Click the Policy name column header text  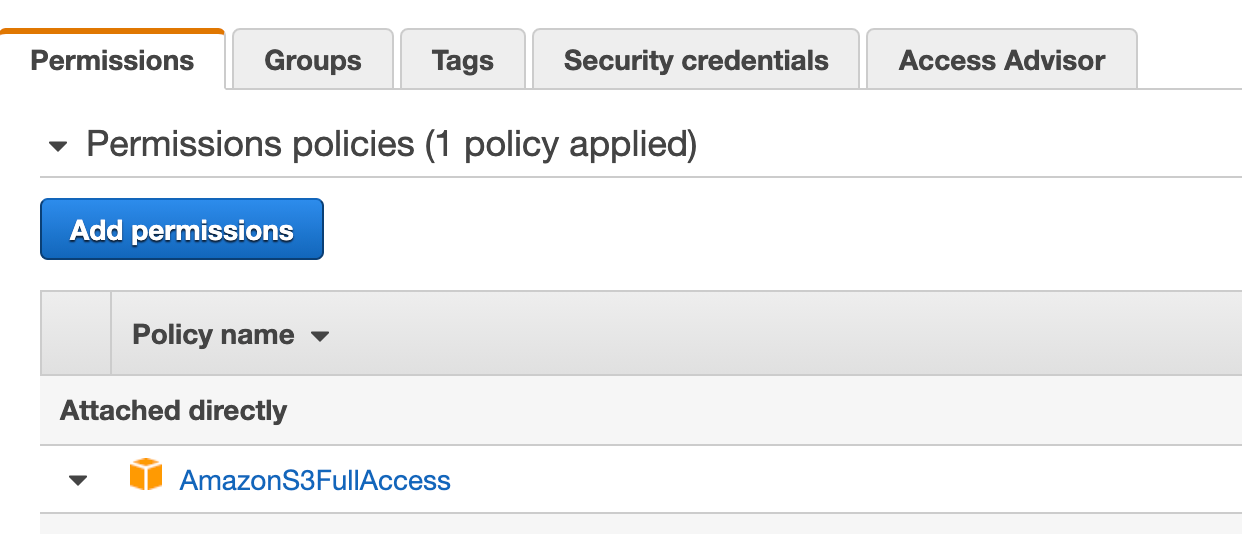(x=213, y=334)
